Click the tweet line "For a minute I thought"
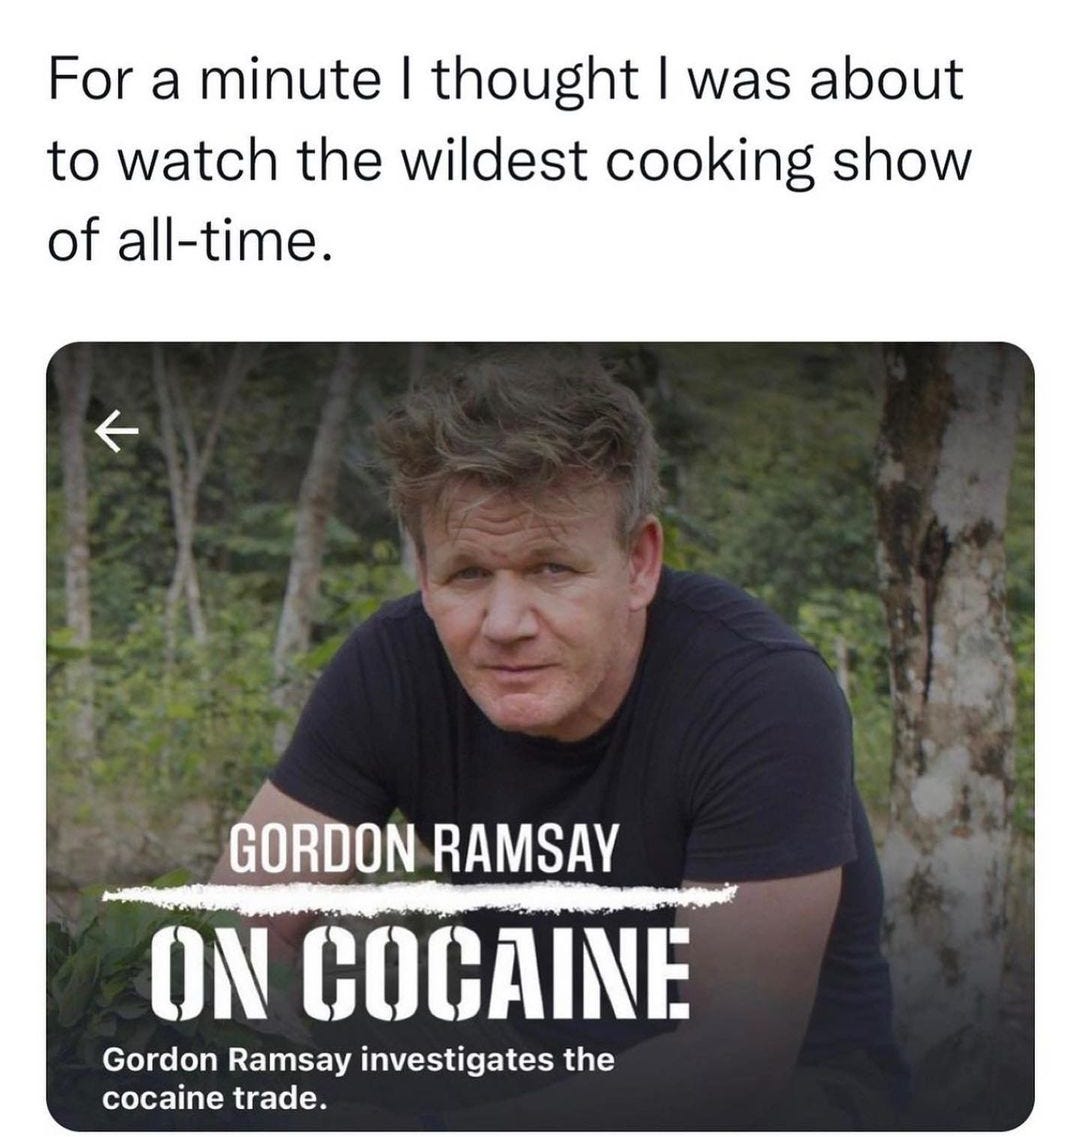The width and height of the screenshot is (1080, 1137). 344,80
